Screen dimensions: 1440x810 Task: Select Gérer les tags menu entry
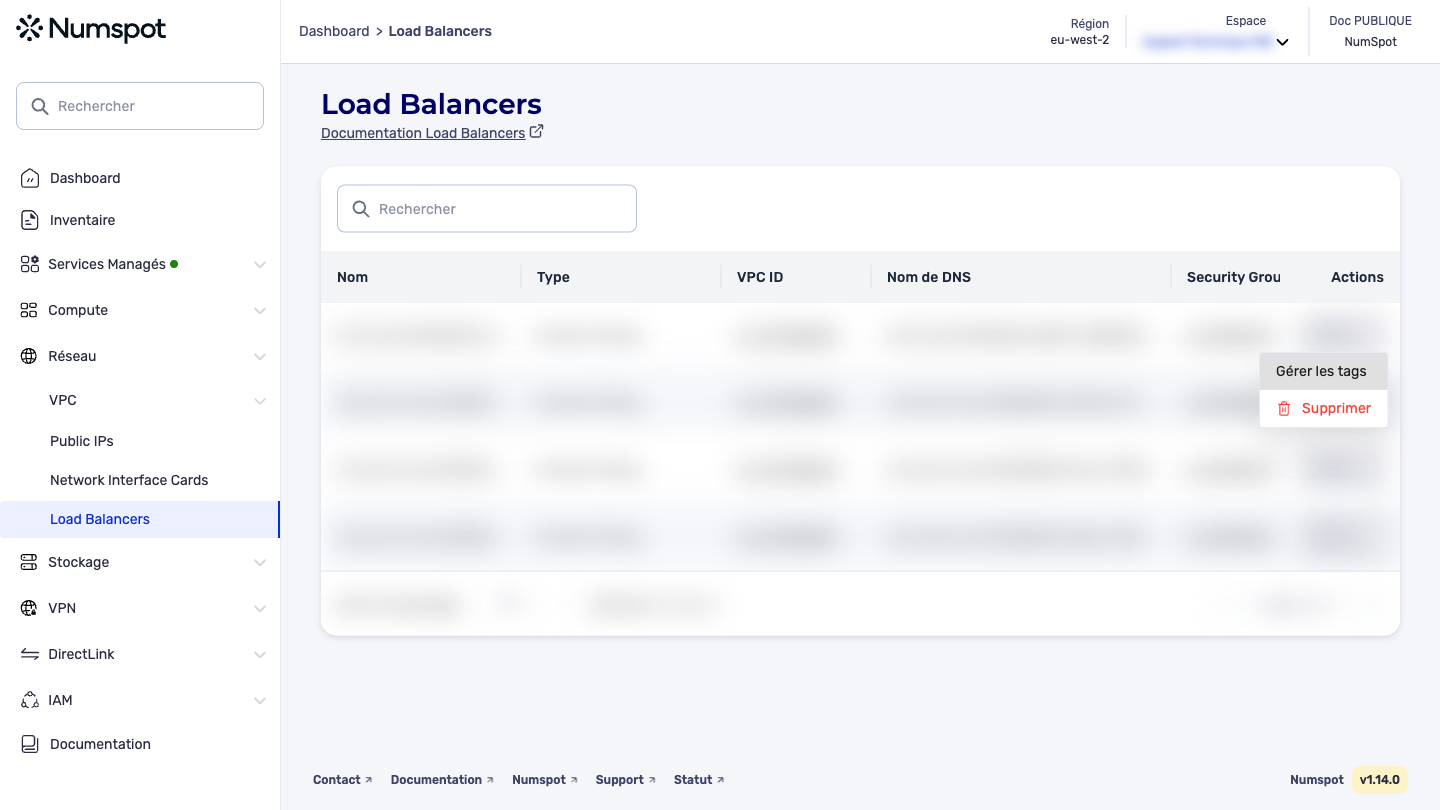pyautogui.click(x=1323, y=371)
